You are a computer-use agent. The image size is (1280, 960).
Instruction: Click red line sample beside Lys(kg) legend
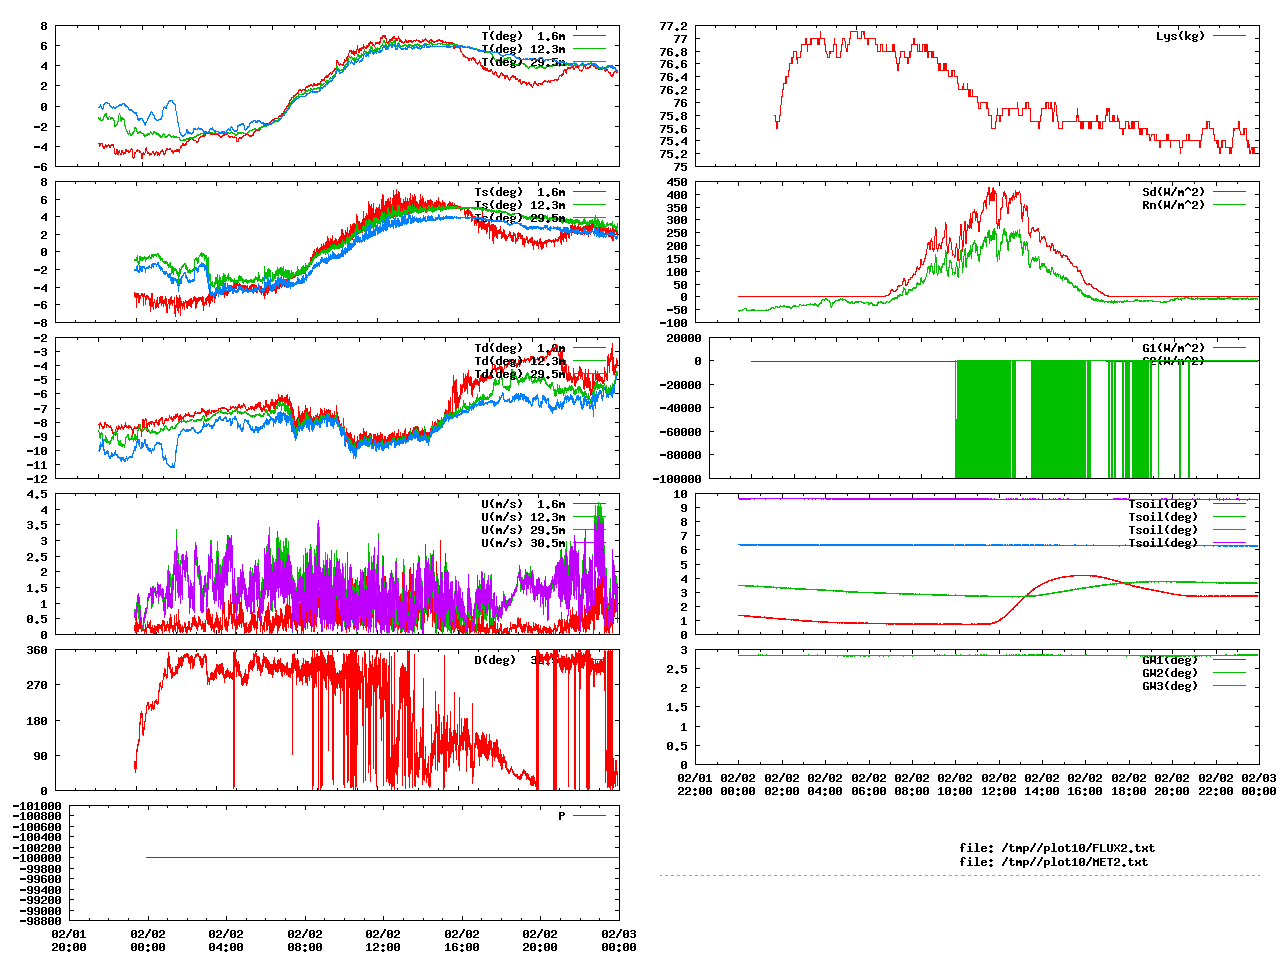click(1229, 36)
